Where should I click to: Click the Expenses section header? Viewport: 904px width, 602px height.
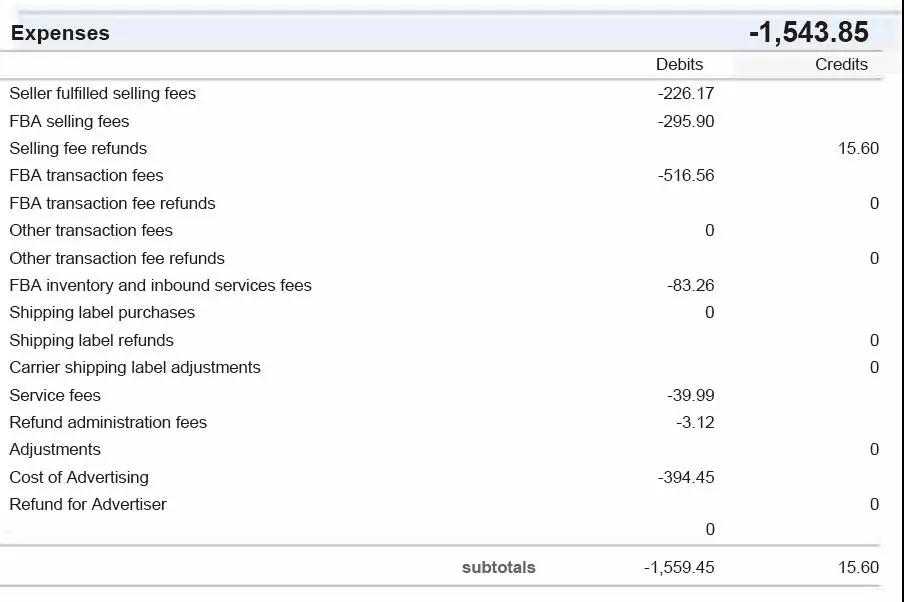tap(60, 33)
